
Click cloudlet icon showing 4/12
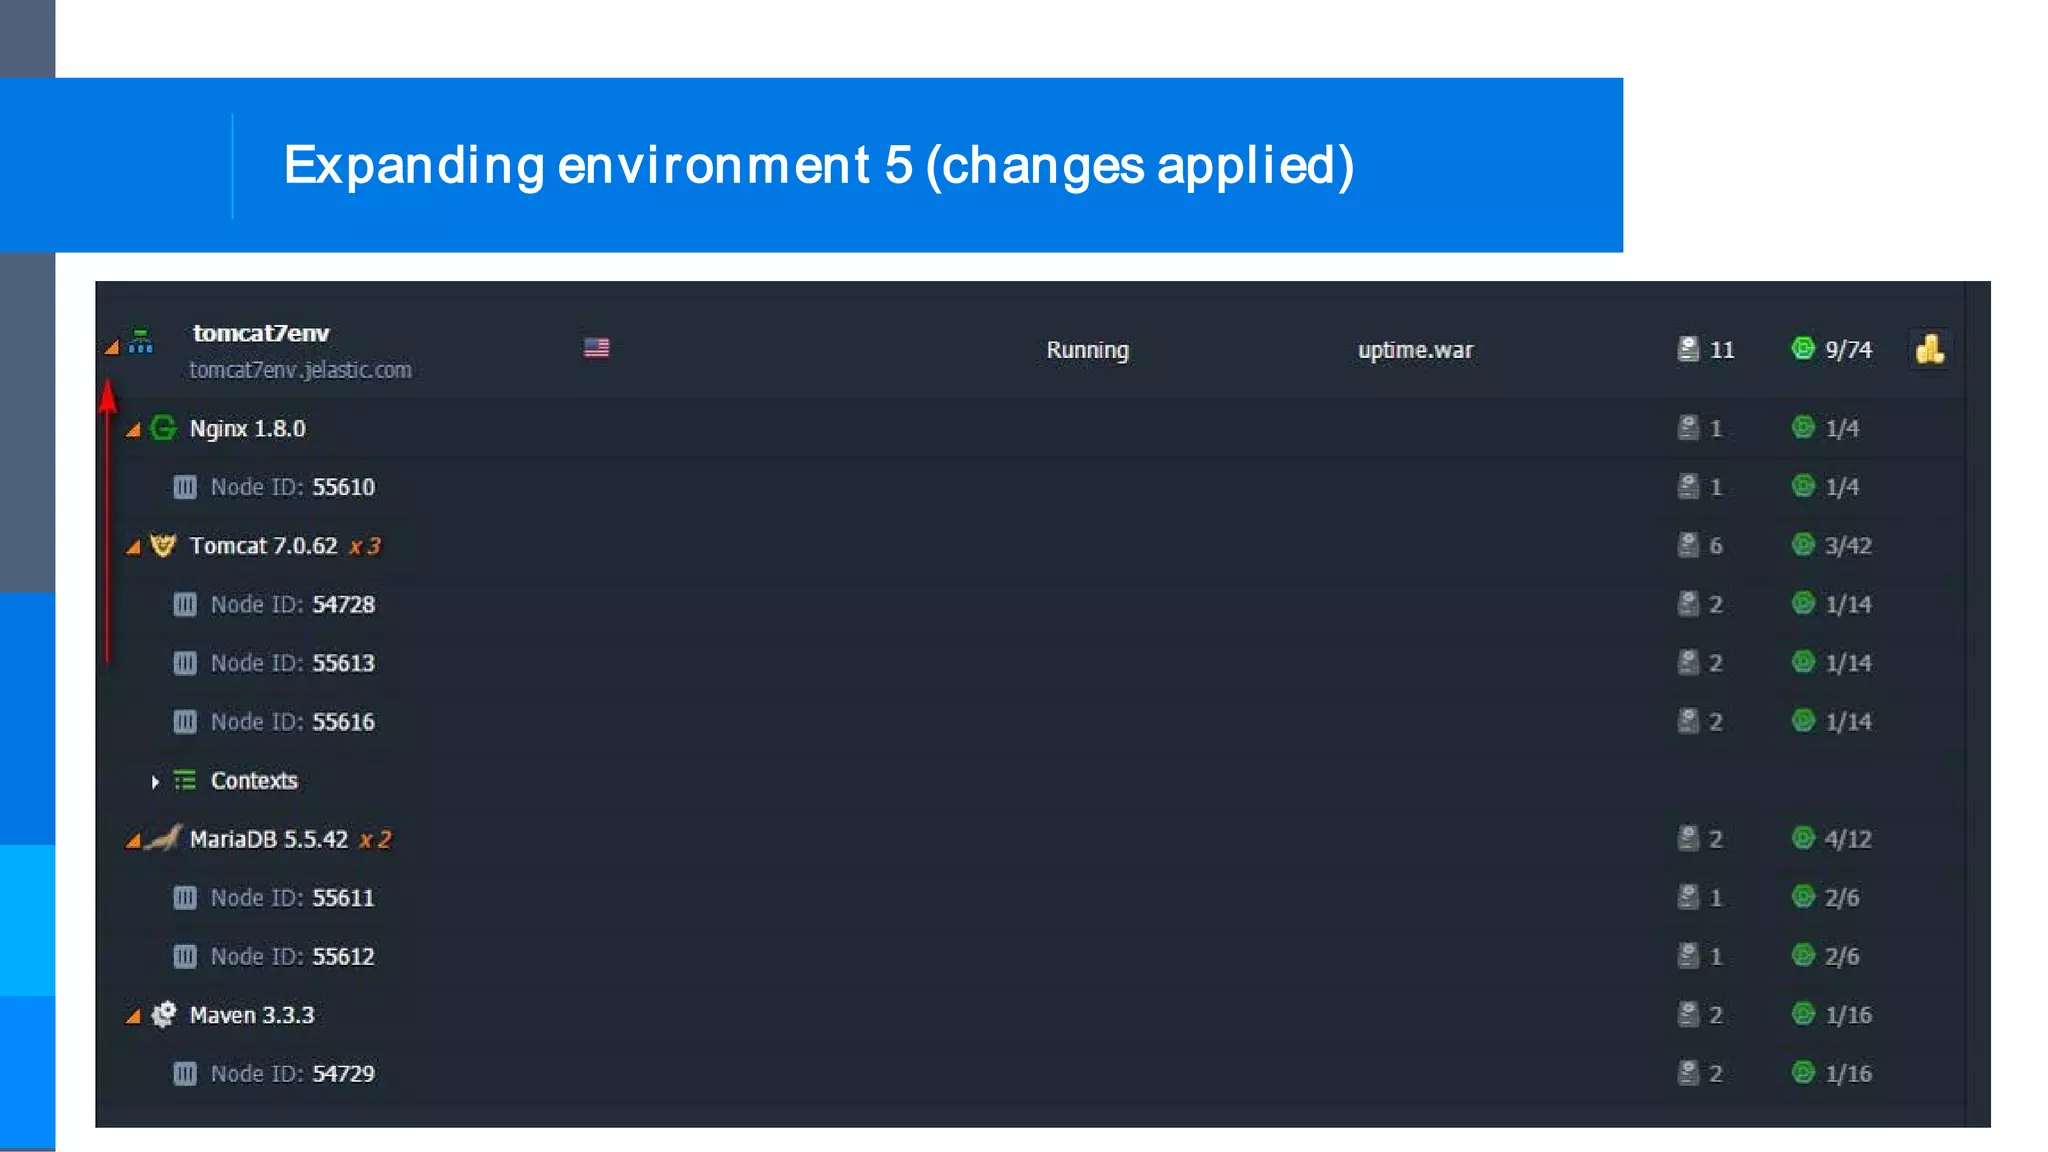coord(1803,838)
